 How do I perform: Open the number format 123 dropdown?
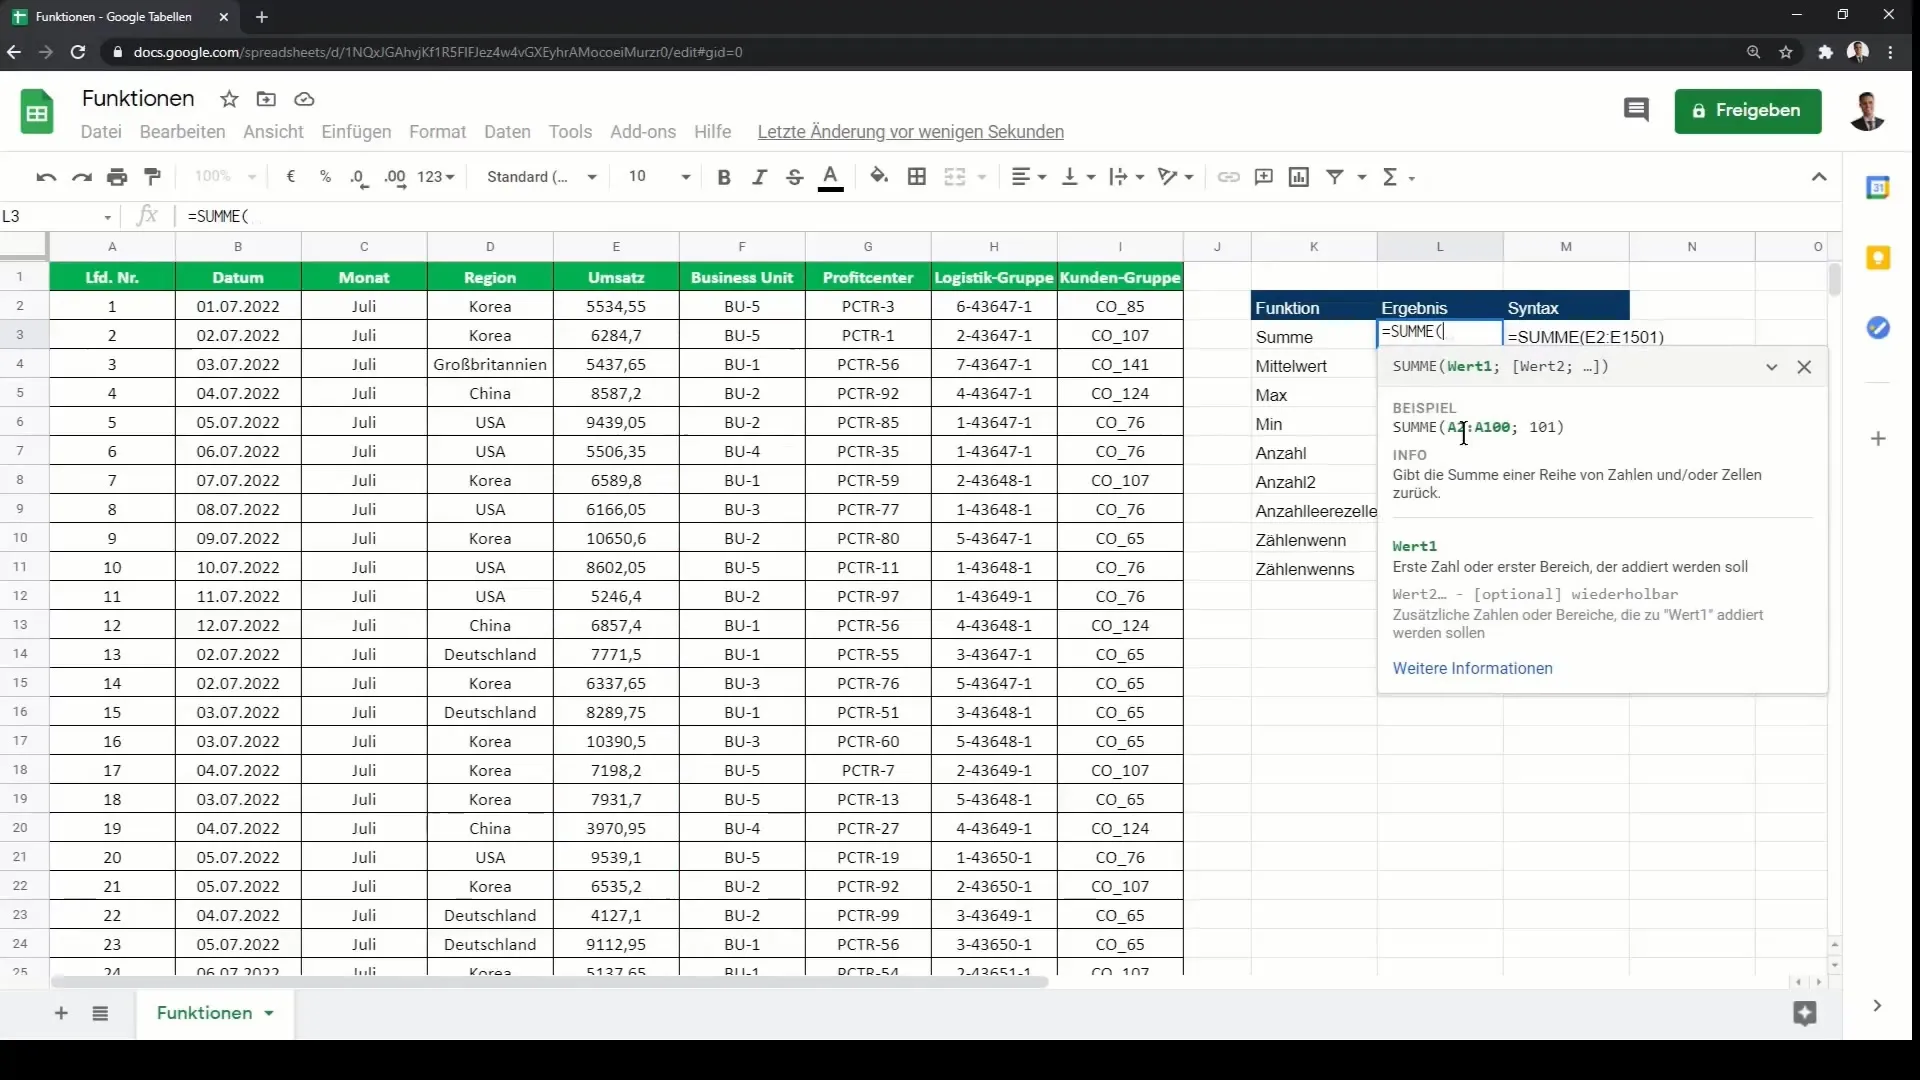click(436, 177)
